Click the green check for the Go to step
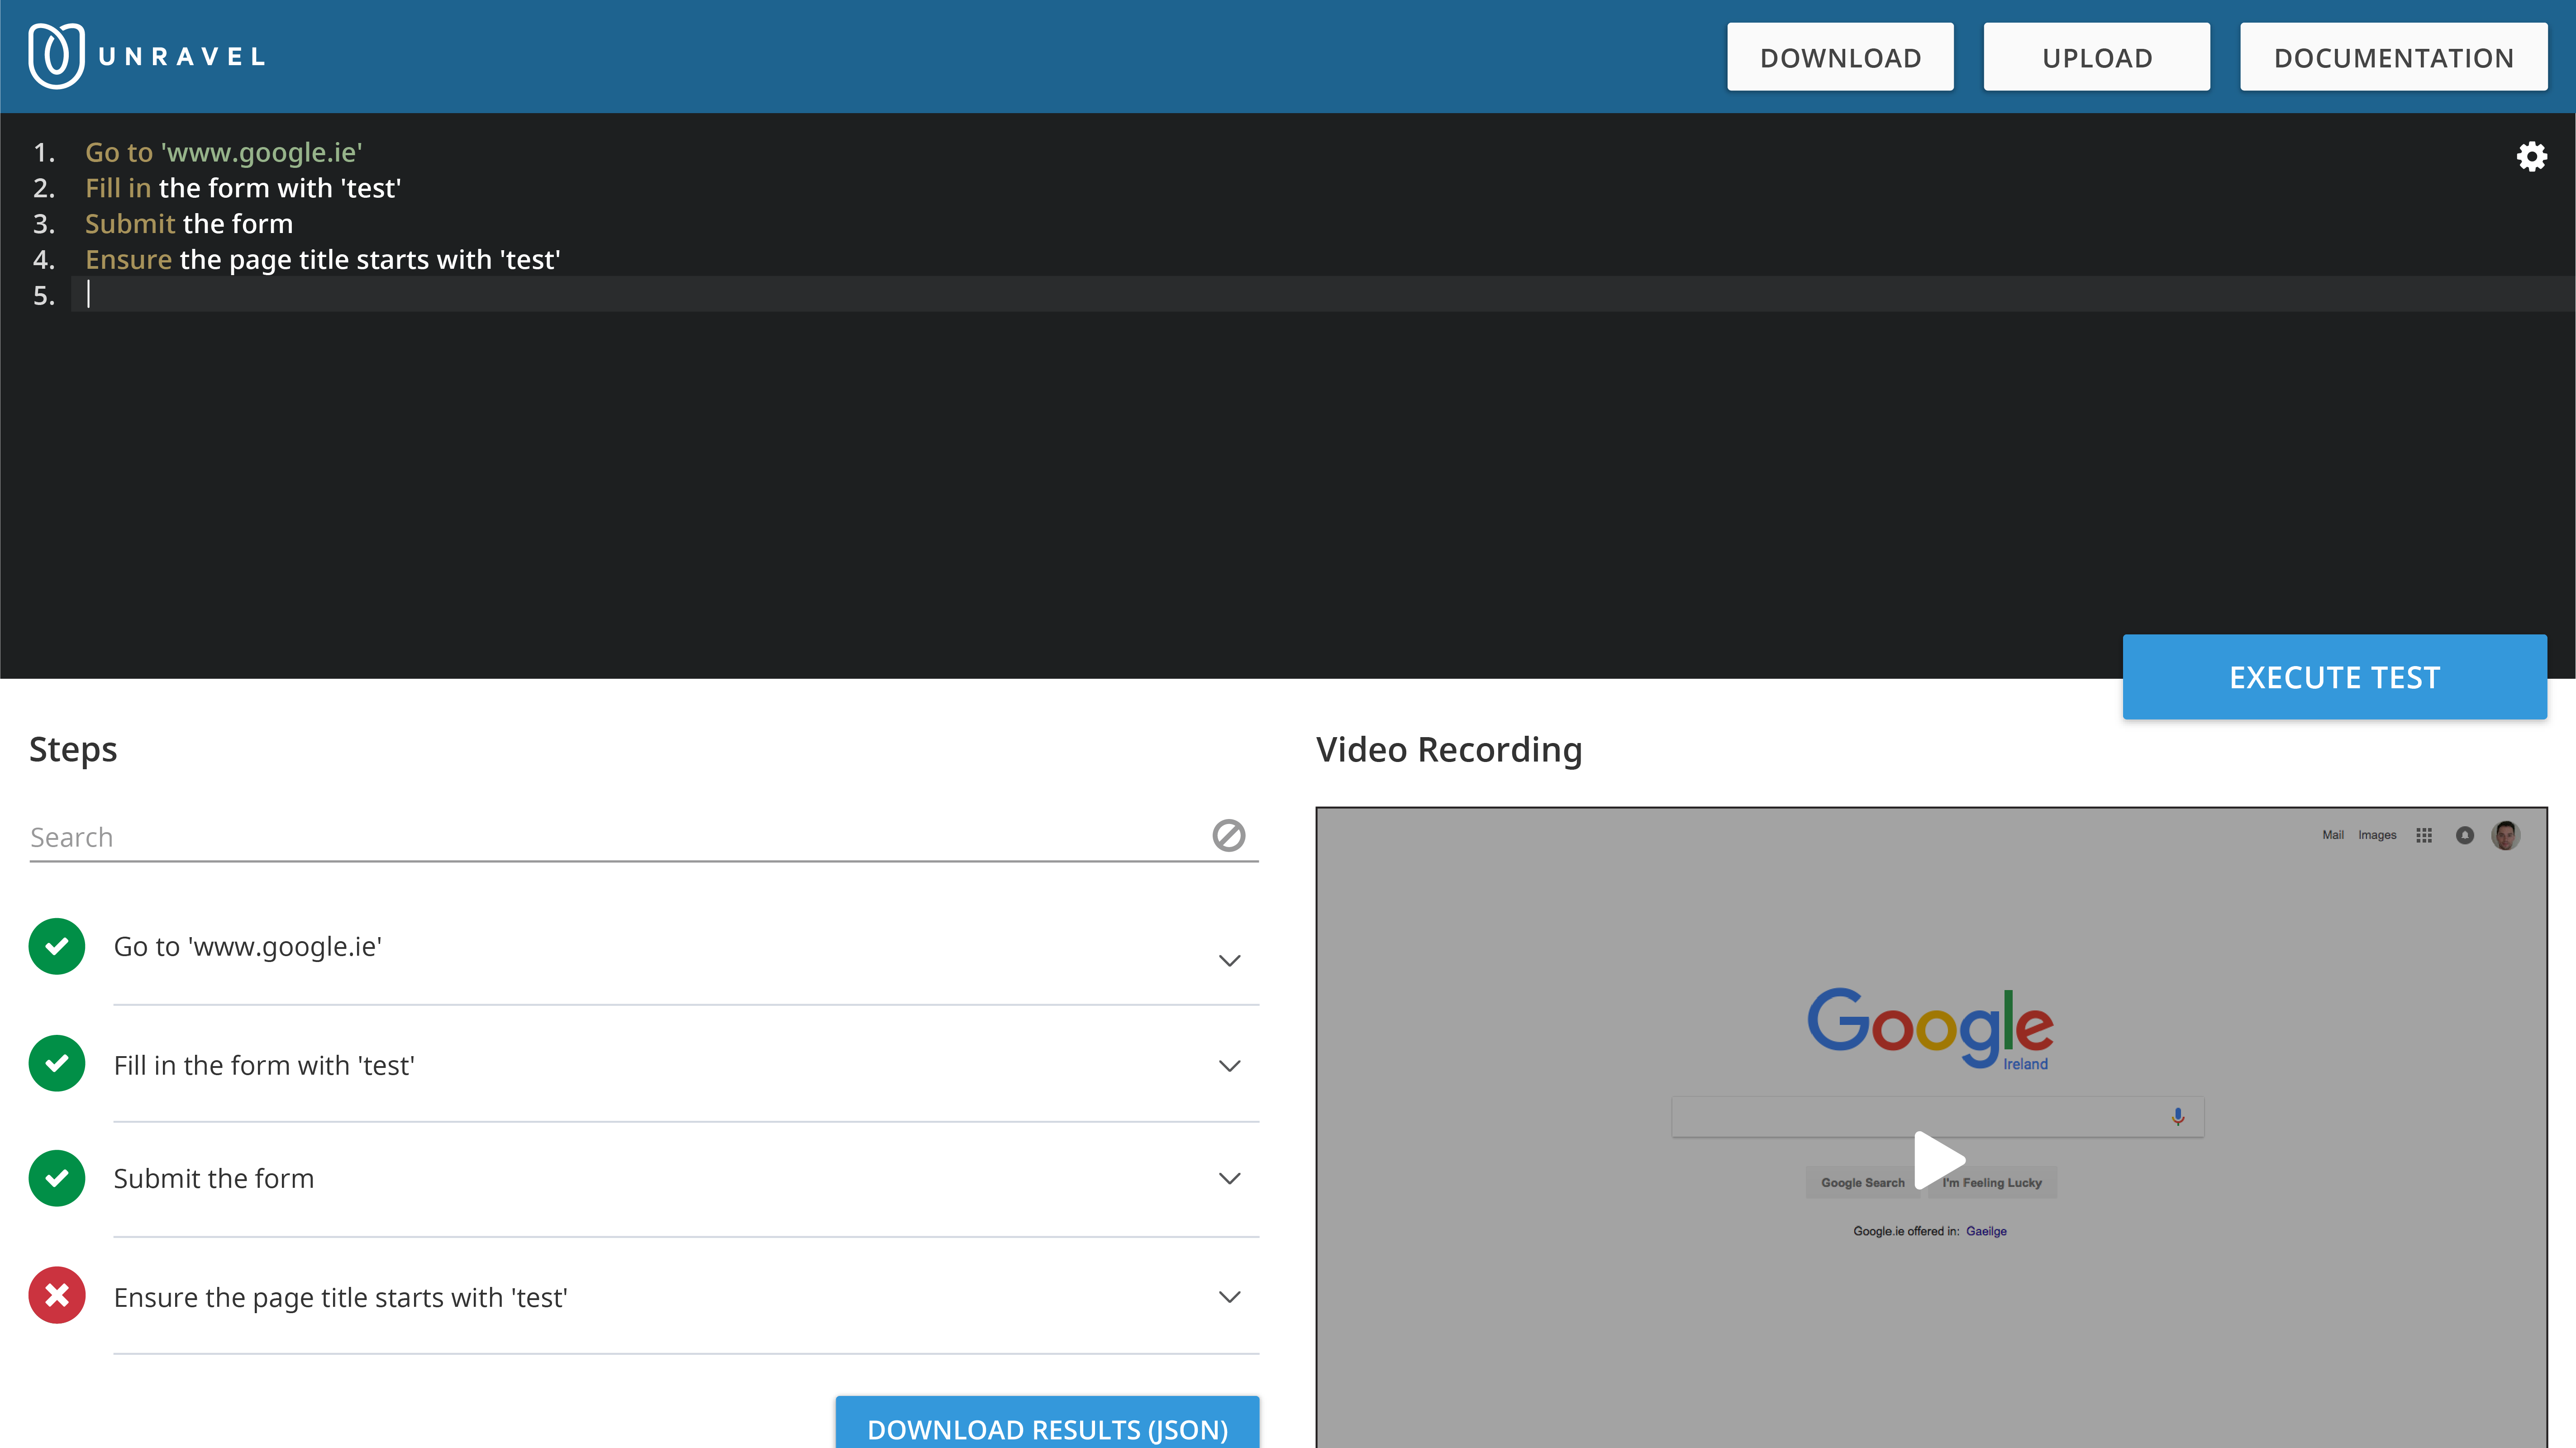The width and height of the screenshot is (2576, 1448). click(x=57, y=946)
